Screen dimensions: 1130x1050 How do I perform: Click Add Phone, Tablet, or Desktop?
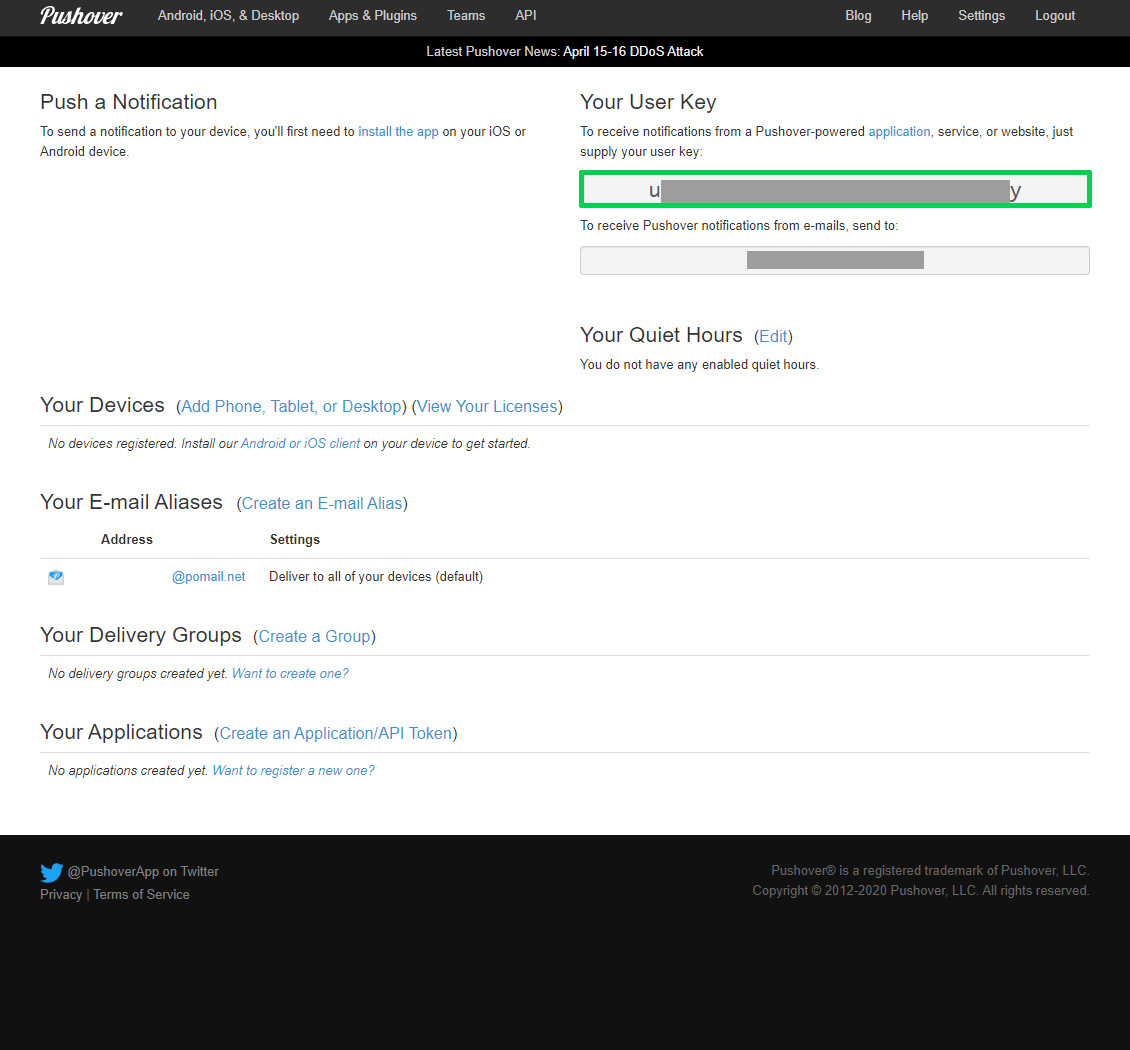291,406
